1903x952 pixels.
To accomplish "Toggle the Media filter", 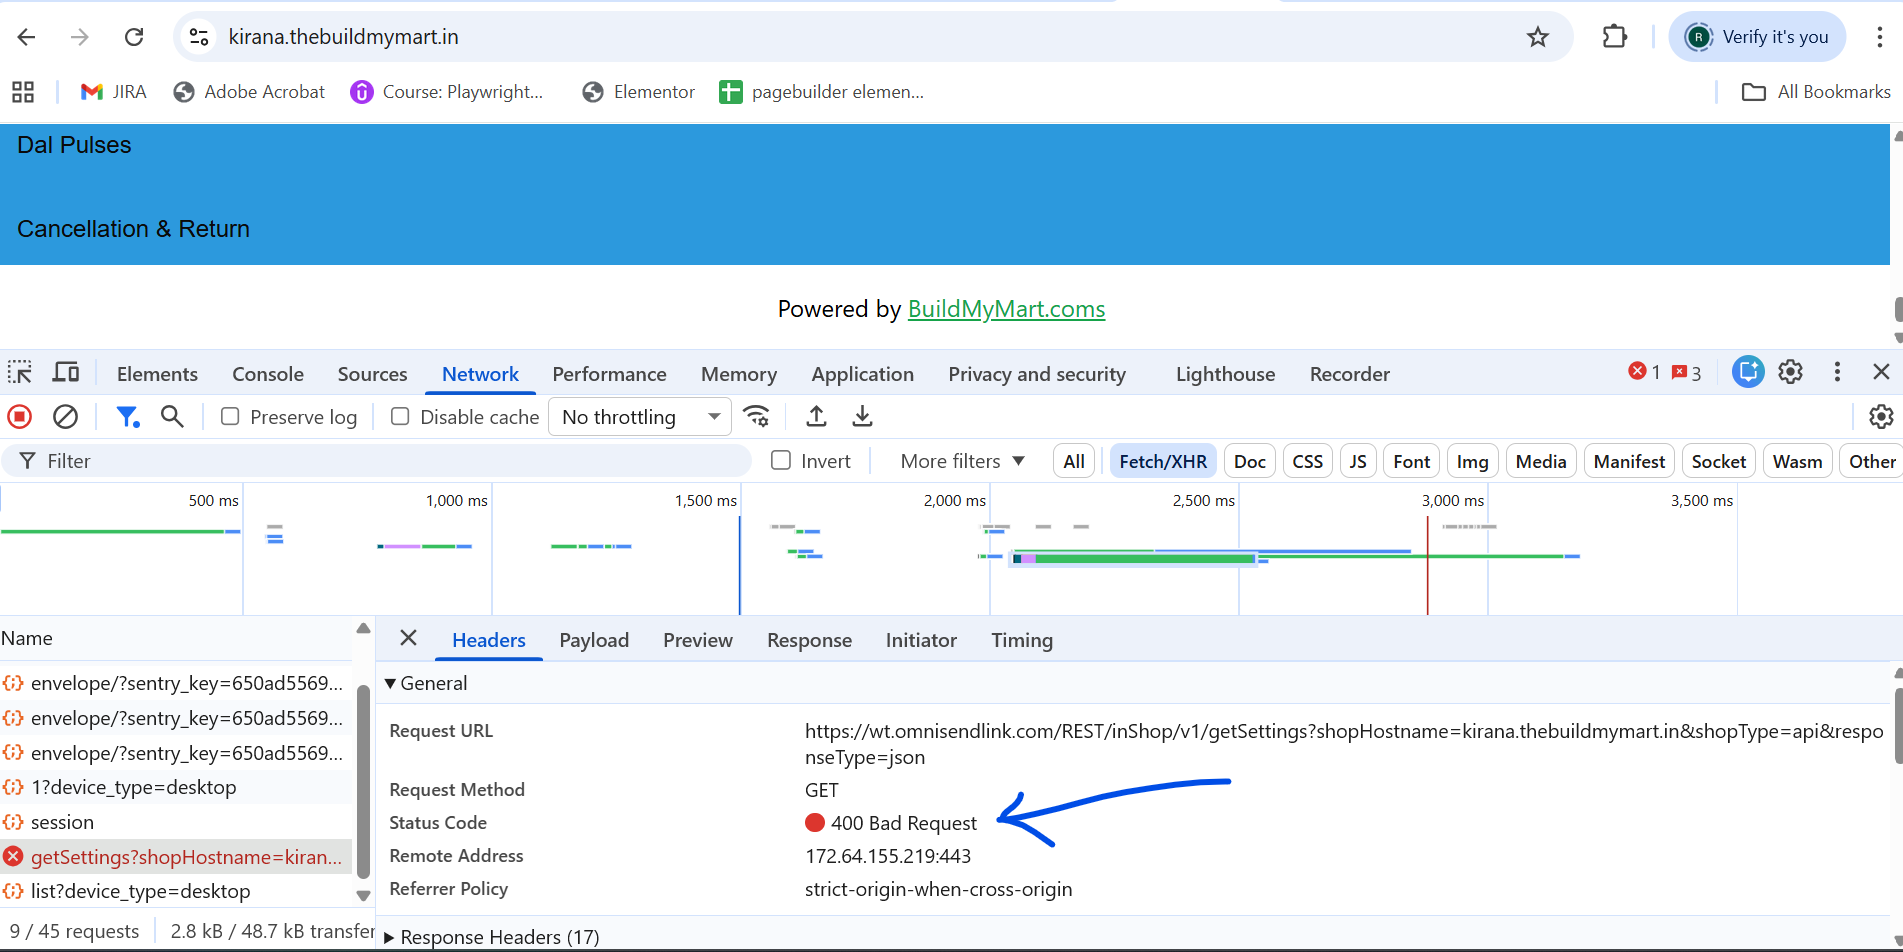I will 1541,461.
